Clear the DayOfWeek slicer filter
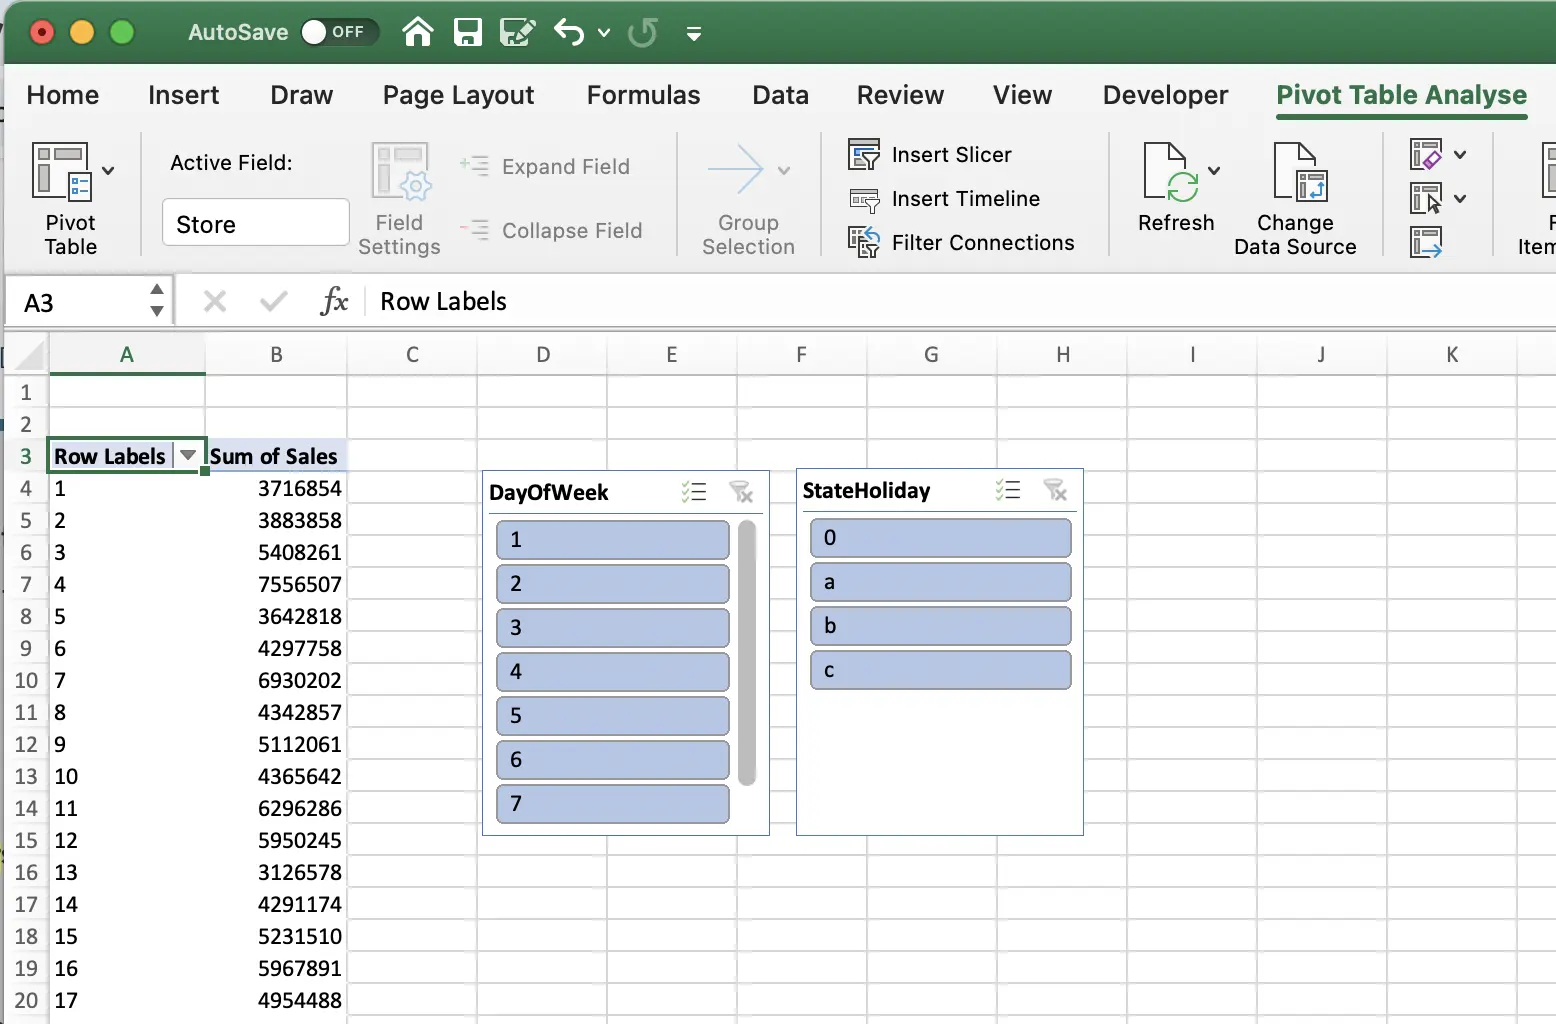 coord(741,492)
